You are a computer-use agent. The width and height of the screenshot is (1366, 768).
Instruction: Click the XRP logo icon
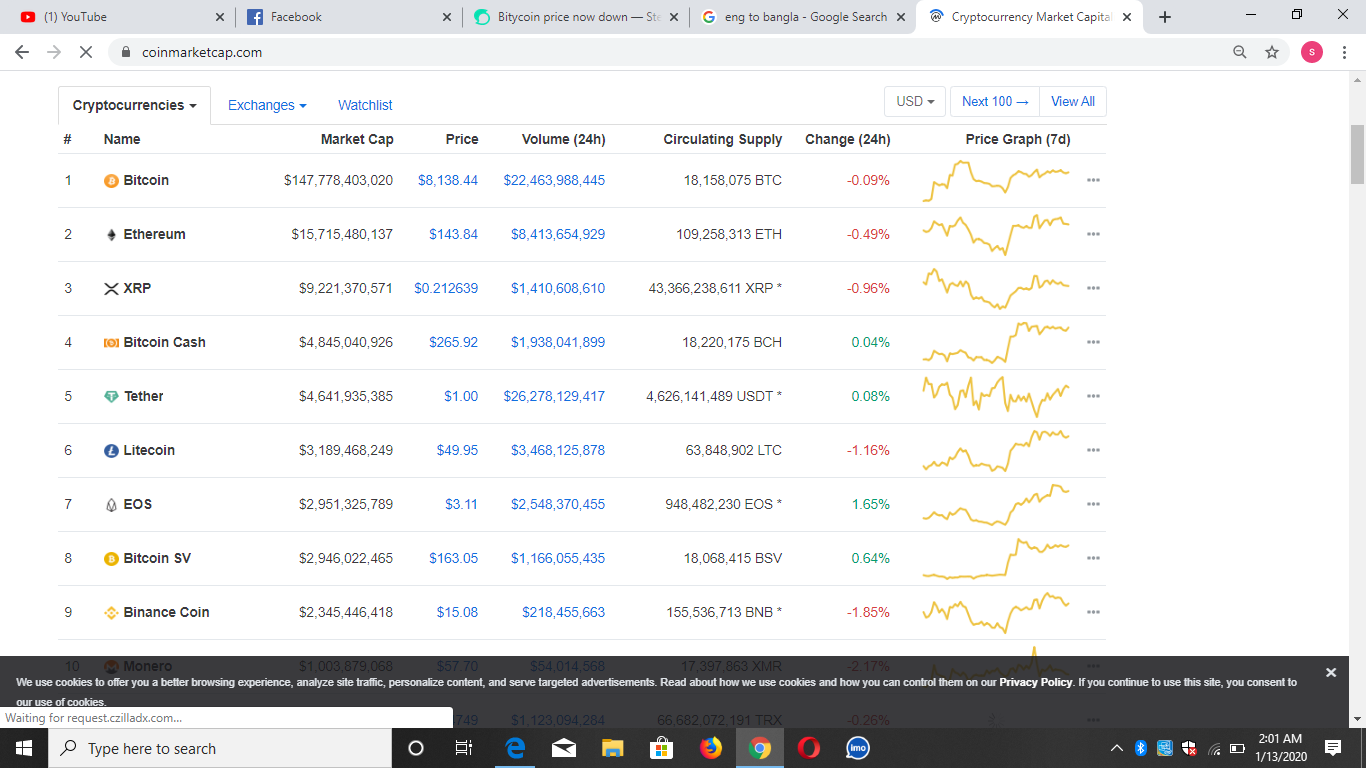110,288
